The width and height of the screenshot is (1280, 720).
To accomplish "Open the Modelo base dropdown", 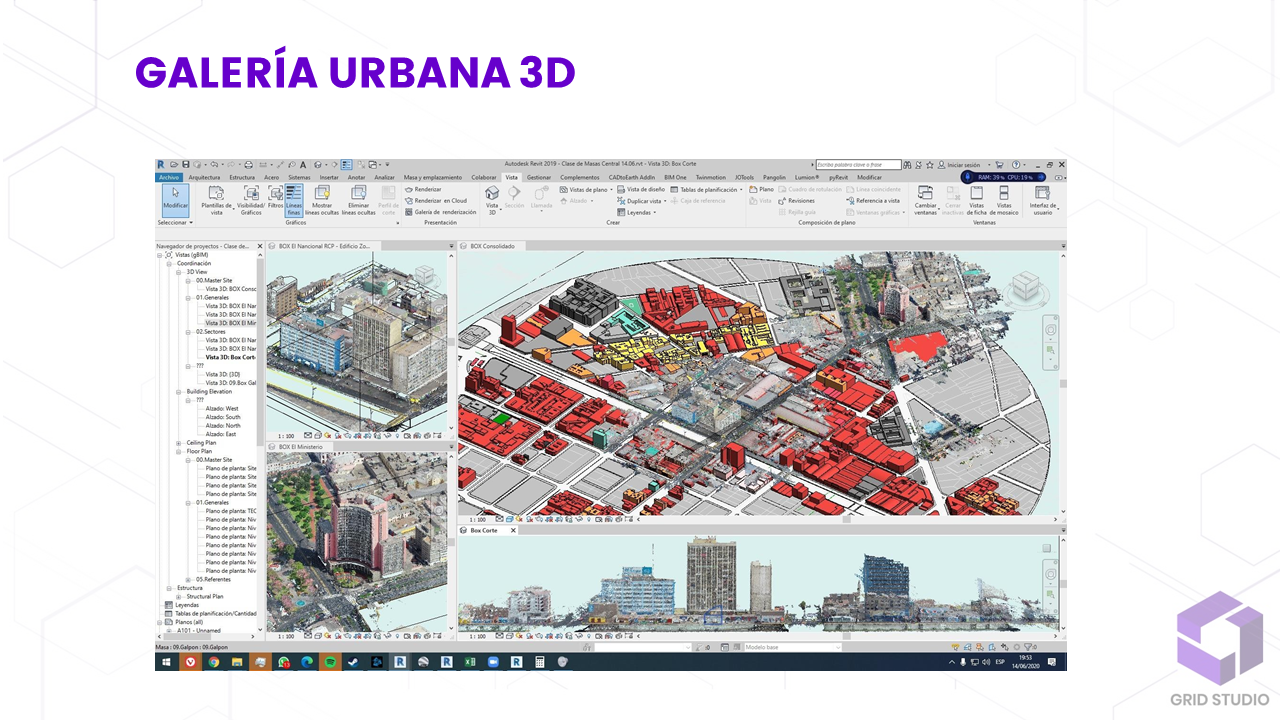I will [x=791, y=647].
